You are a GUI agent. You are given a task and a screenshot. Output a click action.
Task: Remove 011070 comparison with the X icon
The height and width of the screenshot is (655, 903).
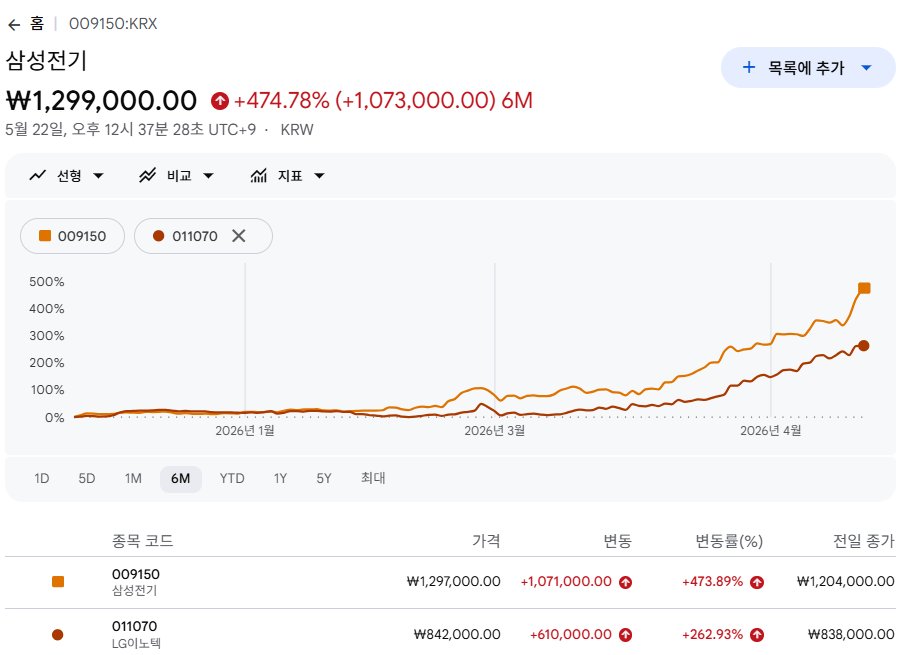[238, 236]
